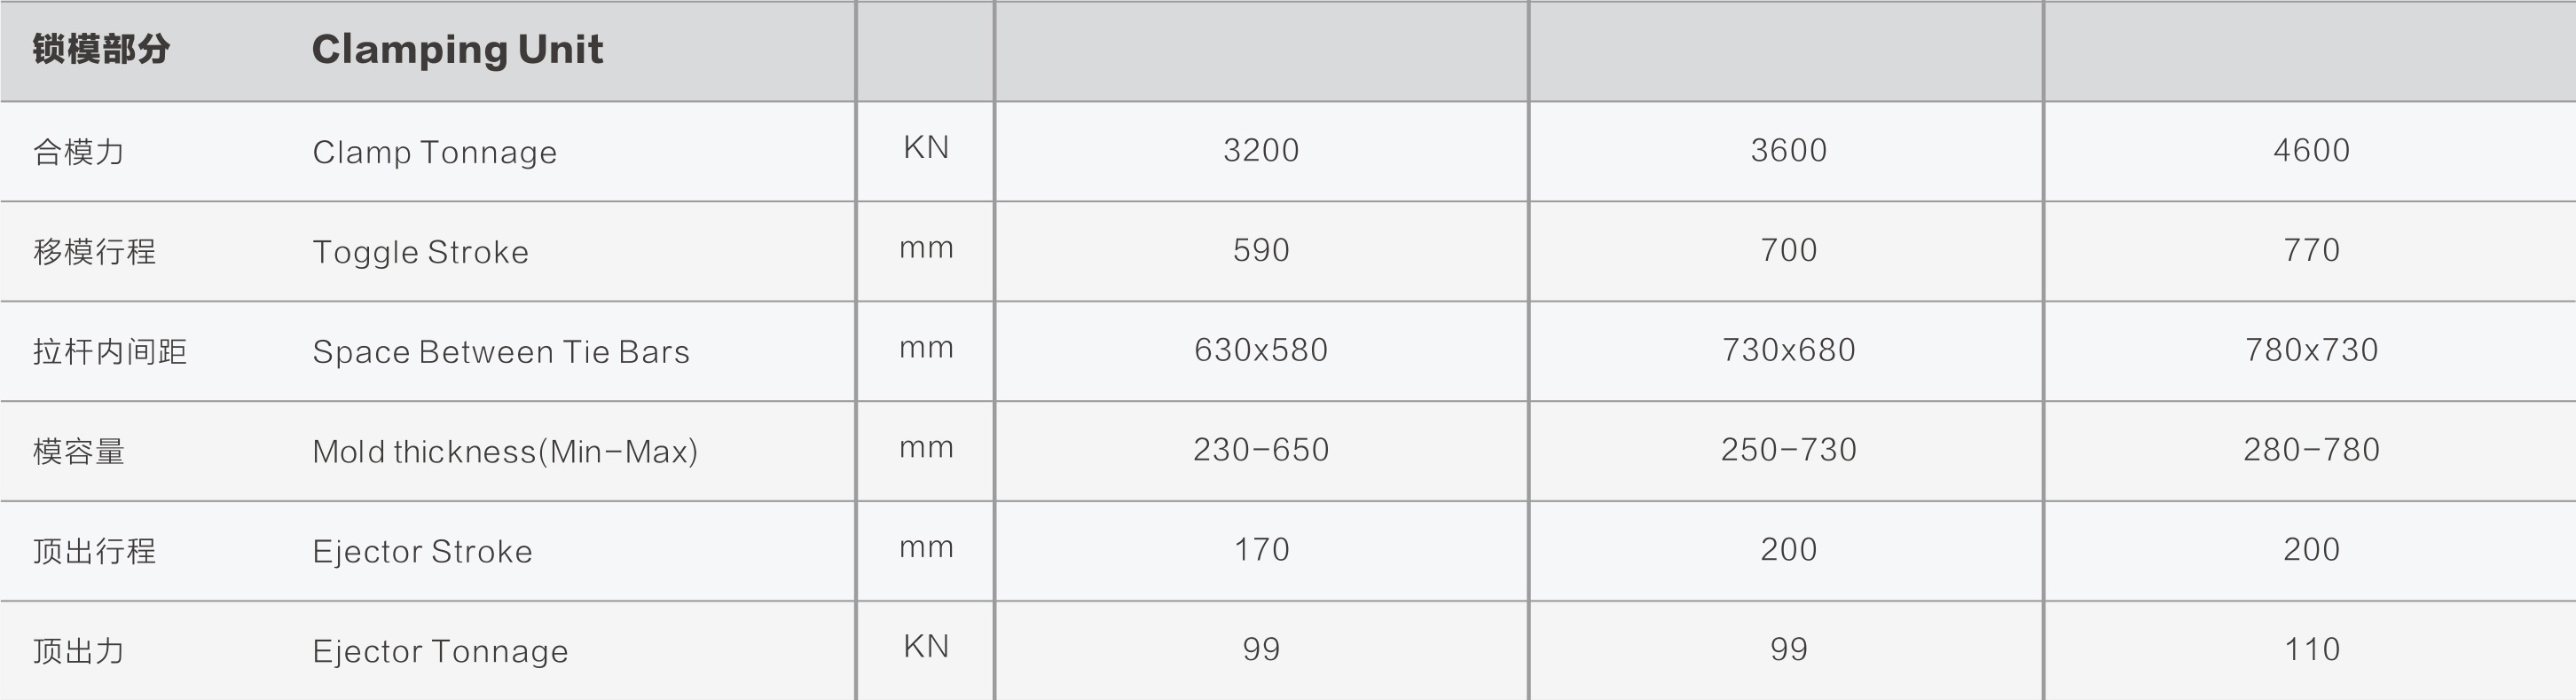Select the 顶出力 Chinese row label
Screen dimensions: 2576x700
(x=78, y=652)
